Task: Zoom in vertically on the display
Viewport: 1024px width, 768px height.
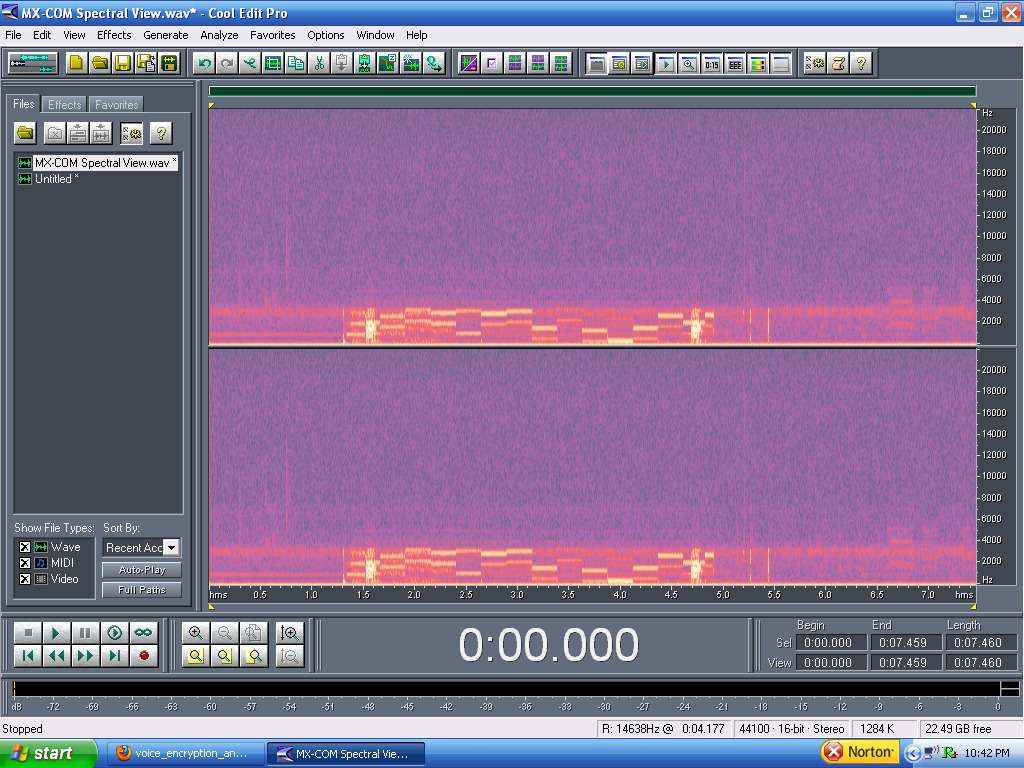Action: (289, 632)
